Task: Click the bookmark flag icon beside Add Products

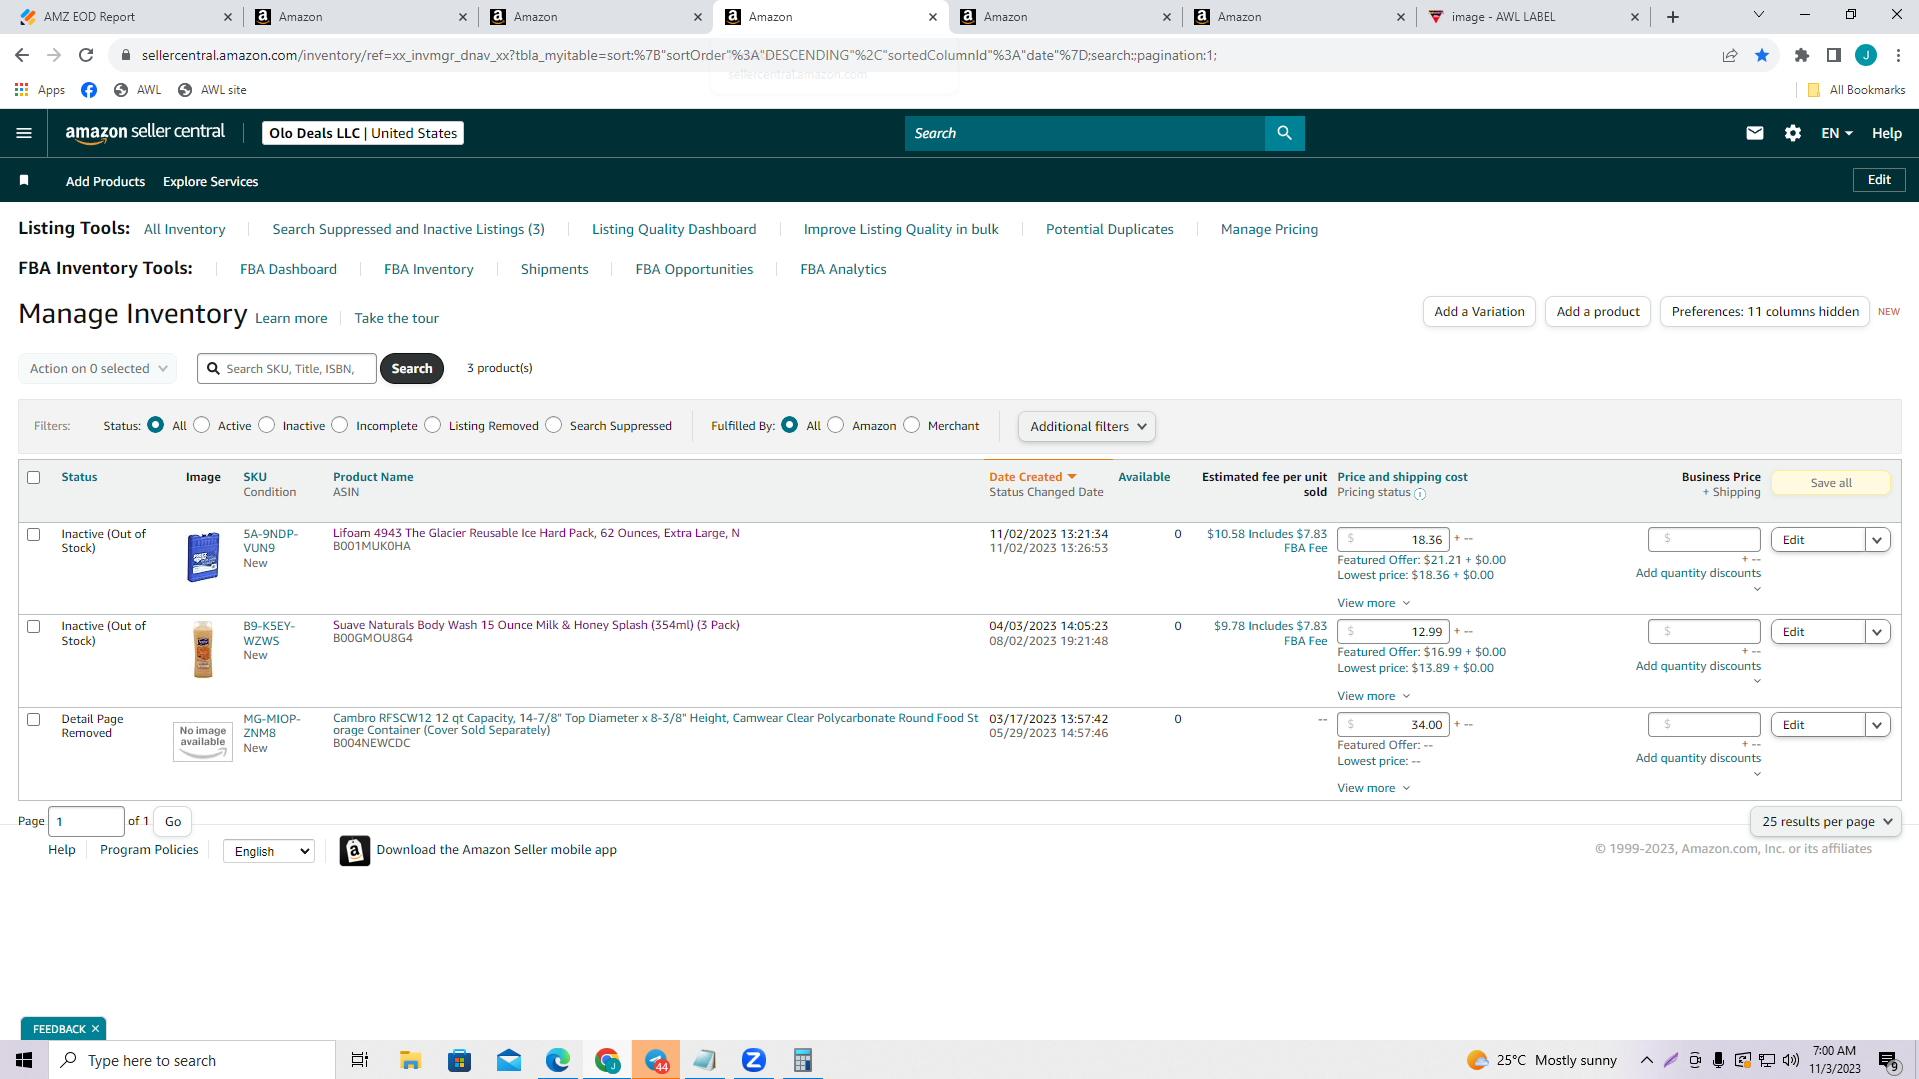Action: 24,180
